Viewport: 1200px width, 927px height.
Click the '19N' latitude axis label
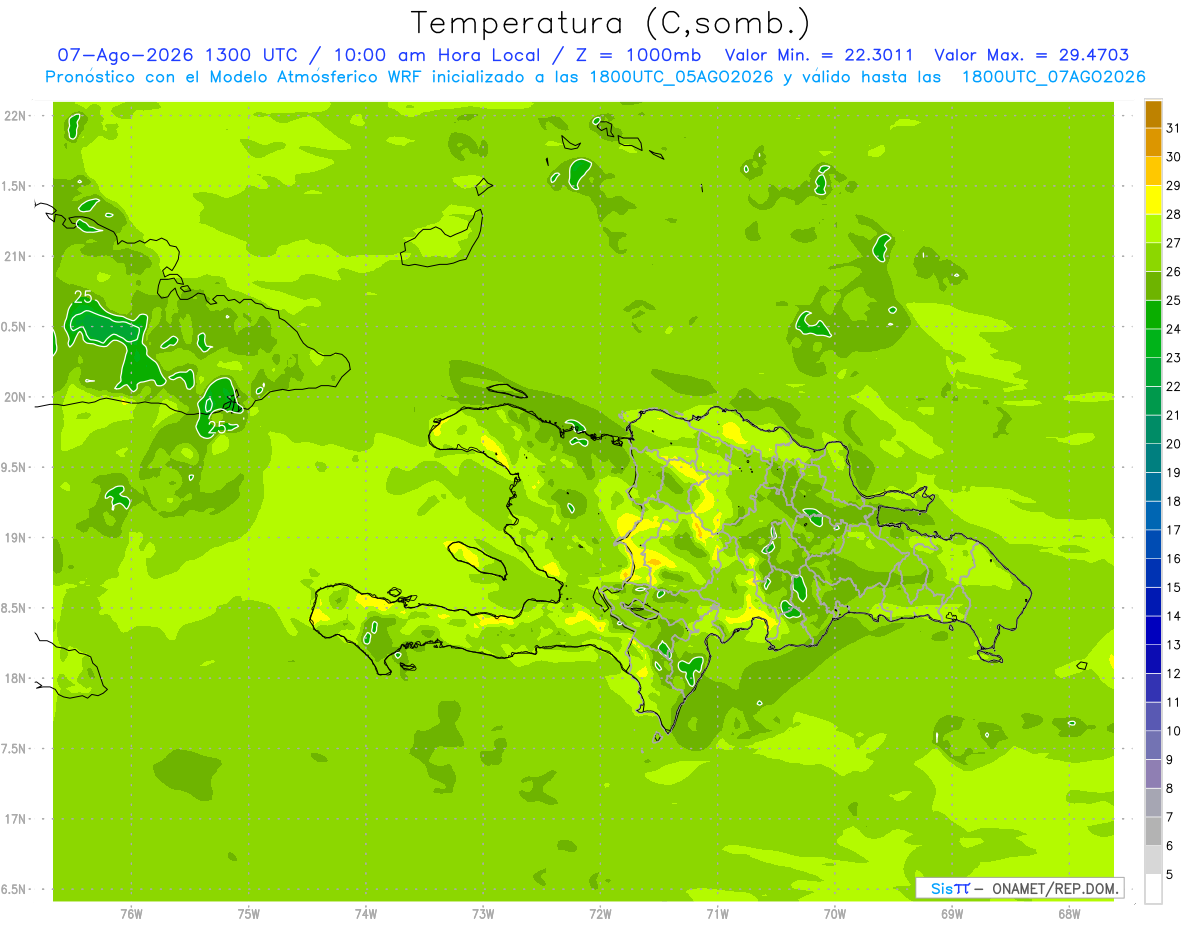(x=15, y=538)
